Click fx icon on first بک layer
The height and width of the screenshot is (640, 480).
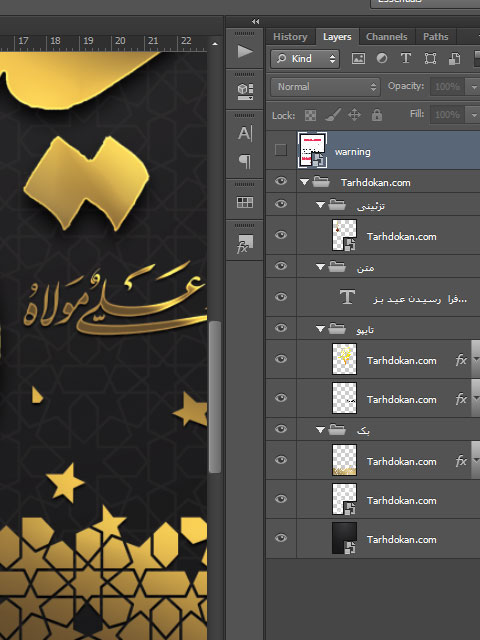461,461
